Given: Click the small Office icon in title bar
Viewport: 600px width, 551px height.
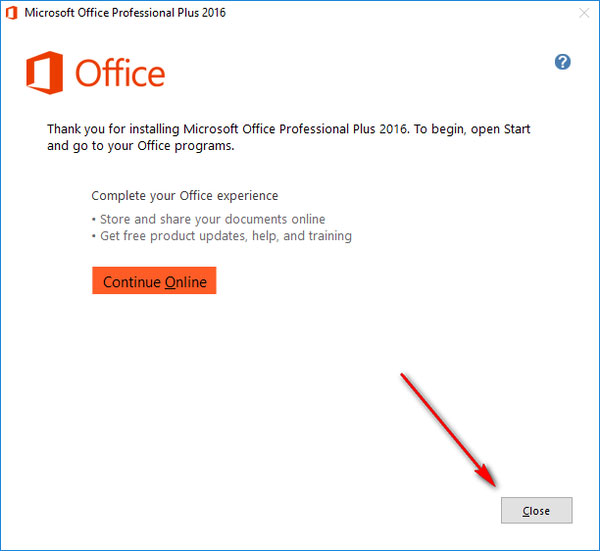Looking at the screenshot, I should tap(12, 14).
